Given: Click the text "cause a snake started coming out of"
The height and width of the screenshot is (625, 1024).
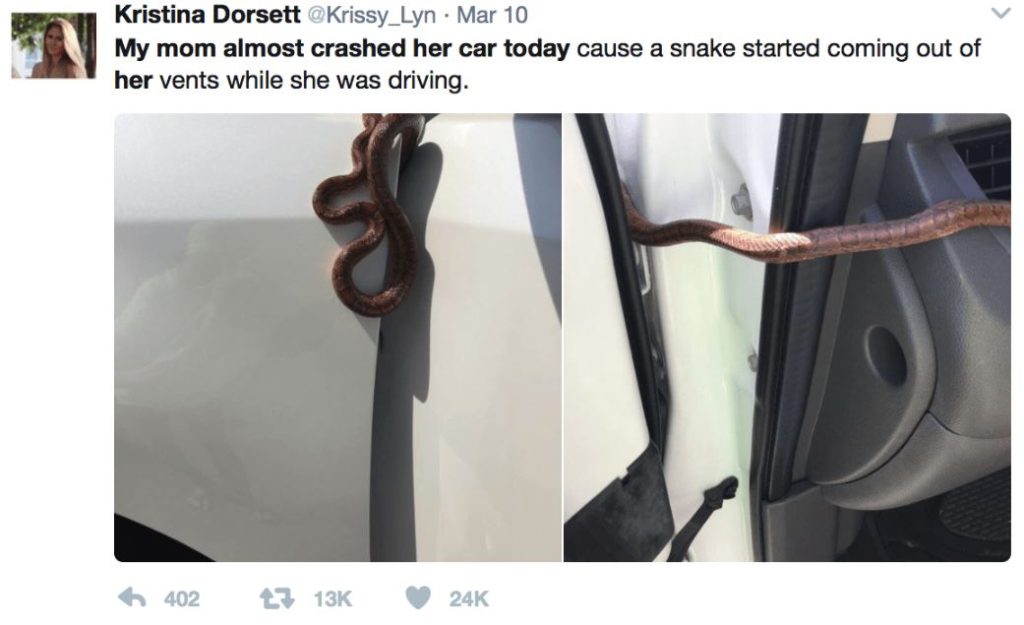Looking at the screenshot, I should point(778,48).
